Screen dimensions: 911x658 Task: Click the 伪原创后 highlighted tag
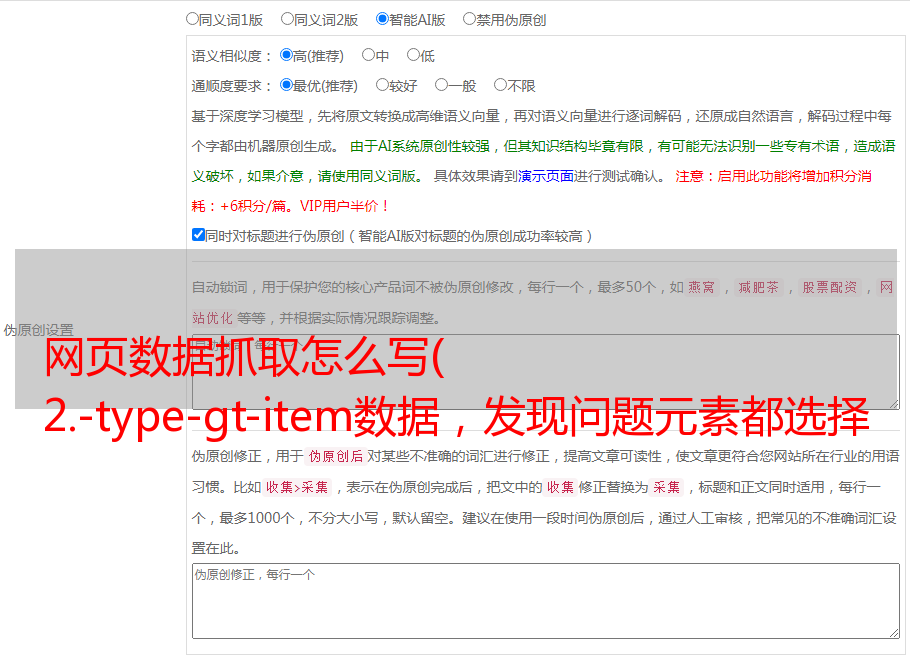tap(336, 456)
